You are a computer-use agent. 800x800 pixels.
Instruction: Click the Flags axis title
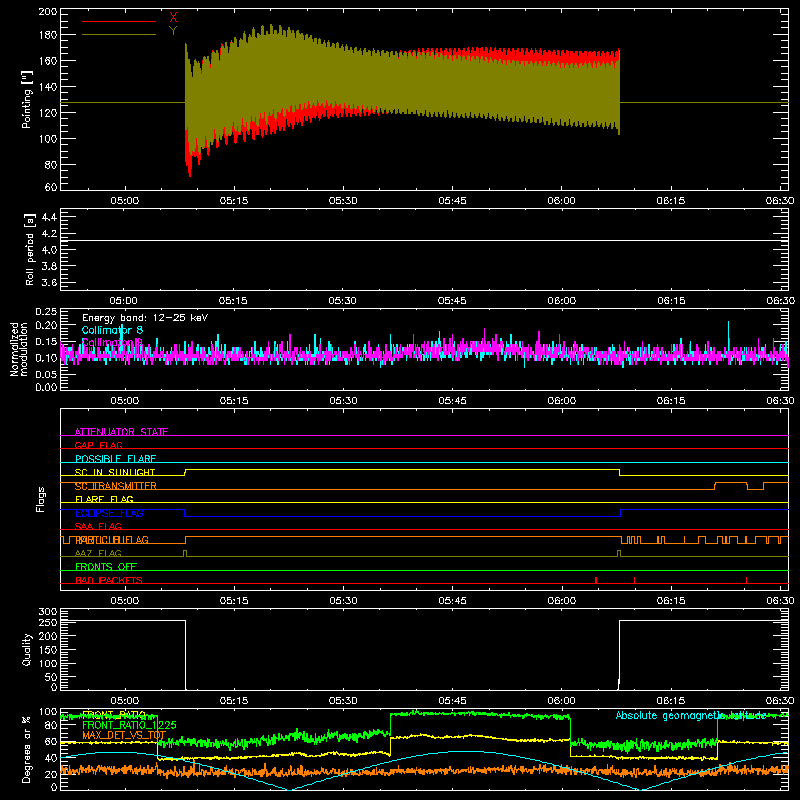coord(41,499)
